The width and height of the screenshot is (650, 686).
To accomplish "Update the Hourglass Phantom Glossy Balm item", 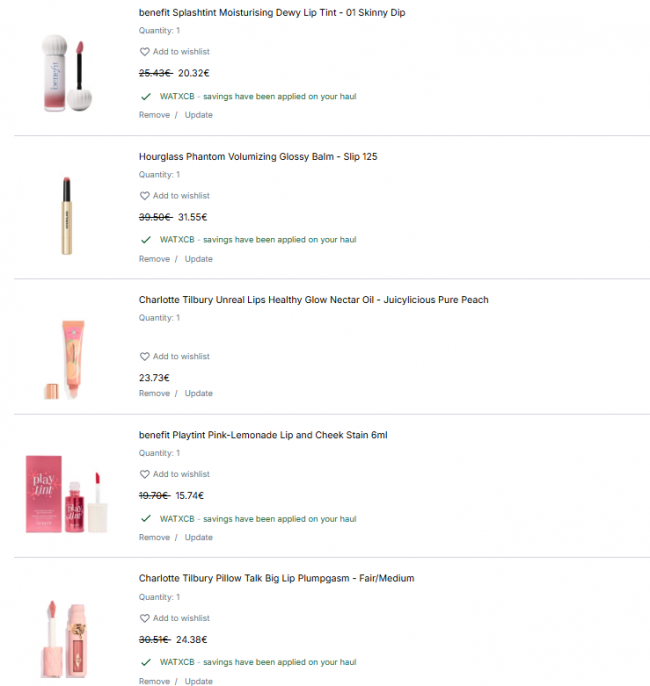I will click(199, 259).
